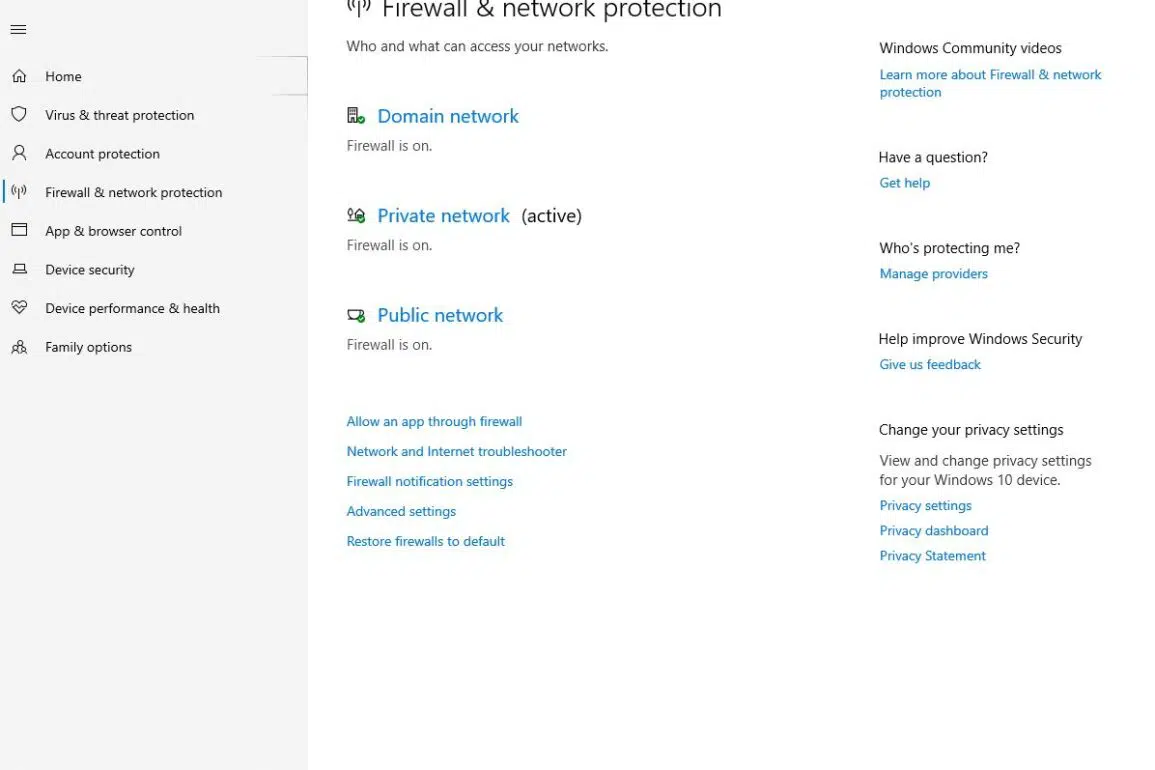Open the hamburger navigation menu
Image resolution: width=1155 pixels, height=770 pixels.
[x=18, y=29]
